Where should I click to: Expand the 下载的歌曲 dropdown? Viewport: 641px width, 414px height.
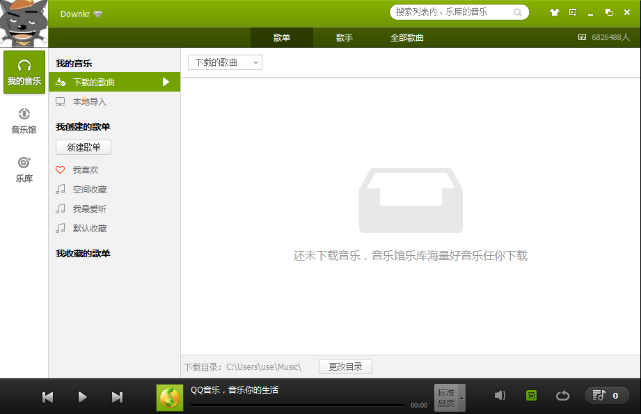[225, 63]
